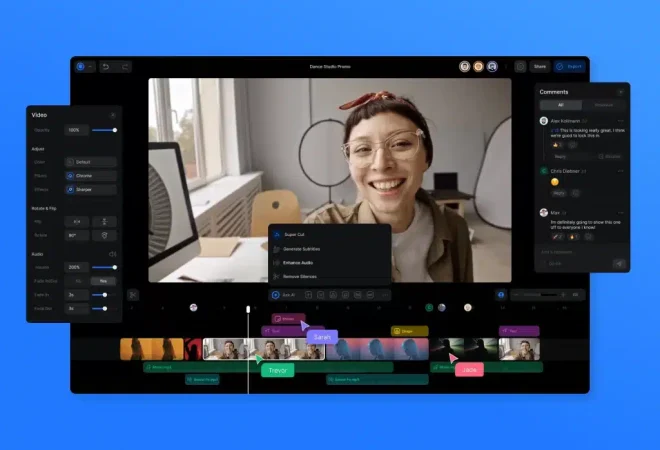This screenshot has height=450, width=660.
Task: Choose Remove Silences in AI menu
Action: (330, 277)
